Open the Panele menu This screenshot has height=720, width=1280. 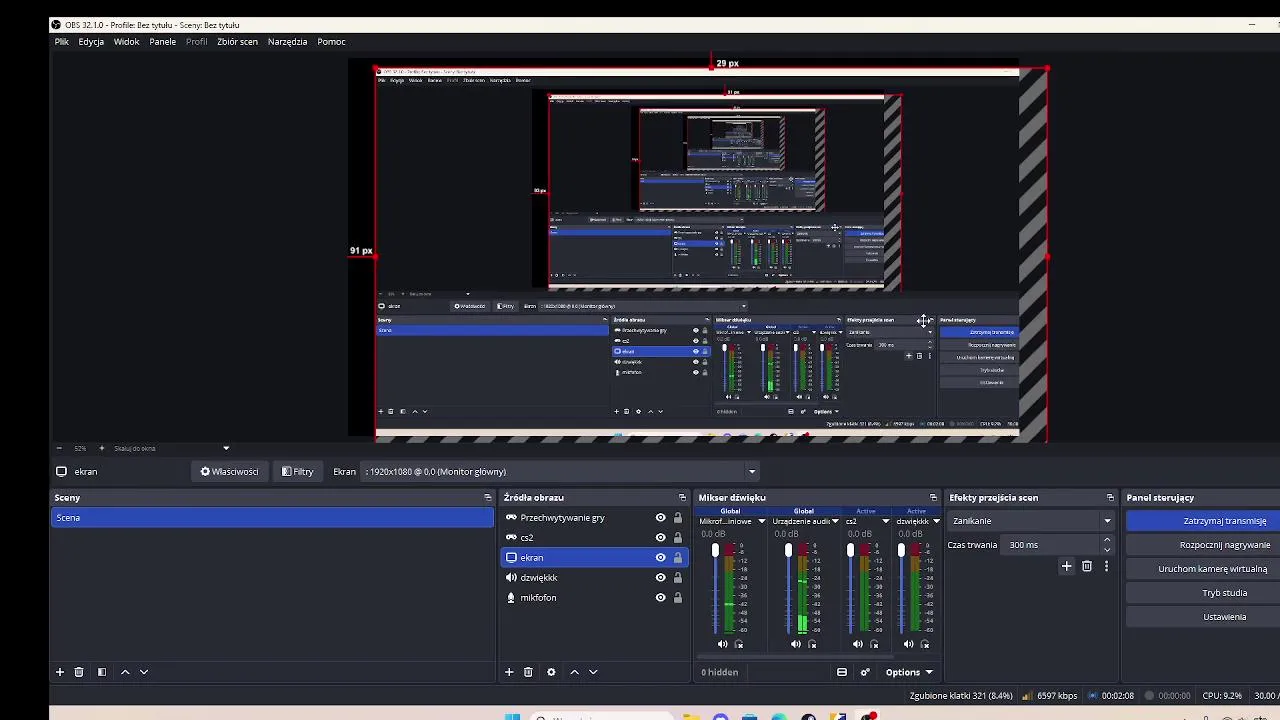163,42
